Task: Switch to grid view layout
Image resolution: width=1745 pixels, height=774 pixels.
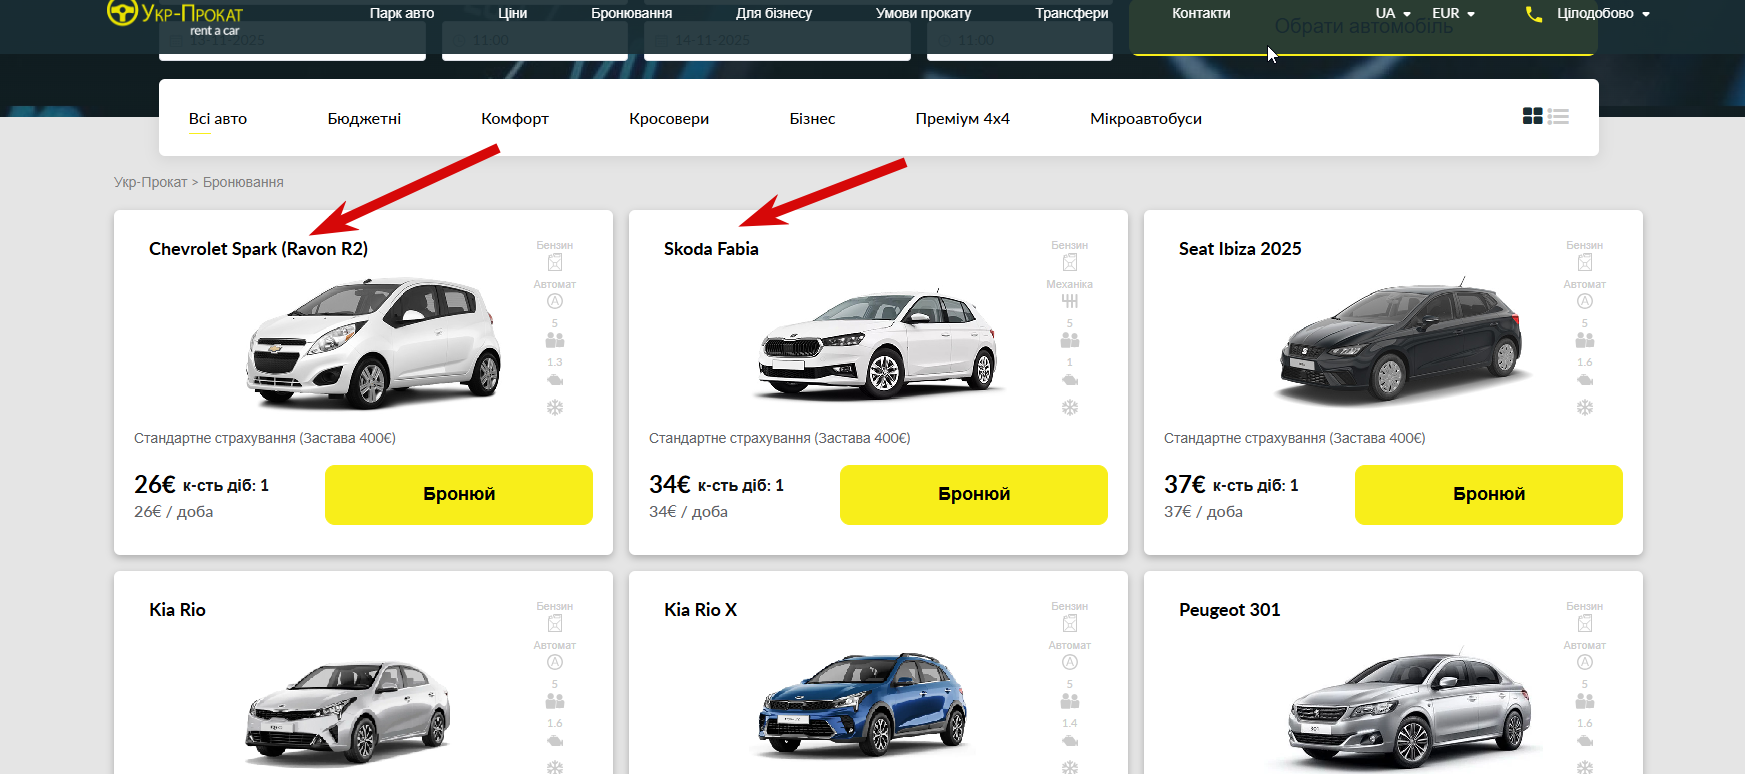Action: pyautogui.click(x=1532, y=116)
